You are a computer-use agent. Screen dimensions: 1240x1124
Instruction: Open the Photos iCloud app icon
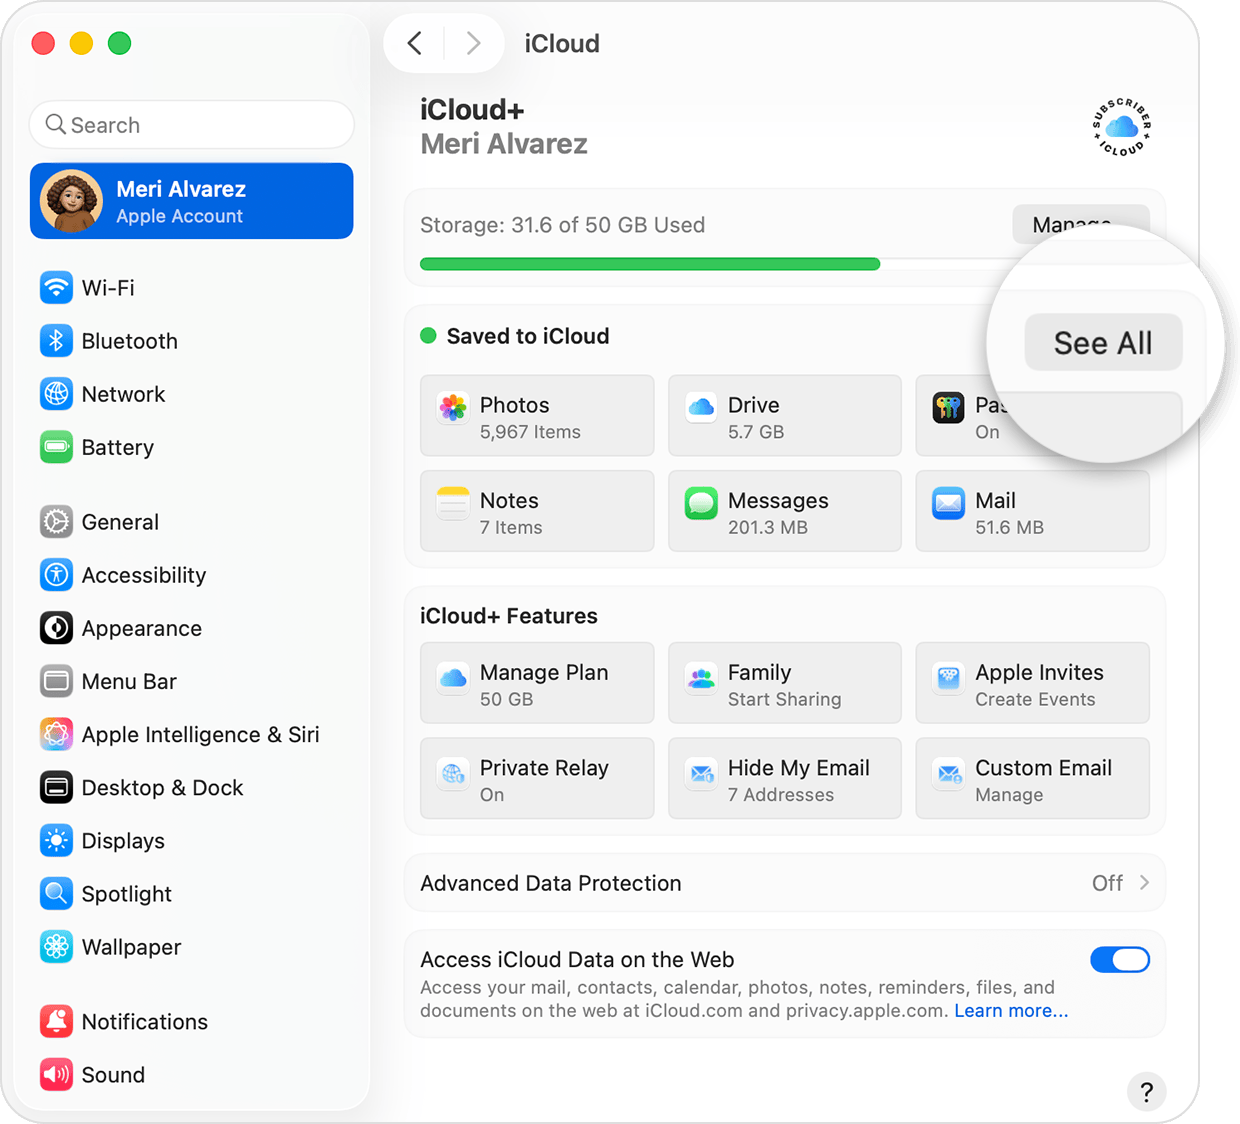(452, 405)
